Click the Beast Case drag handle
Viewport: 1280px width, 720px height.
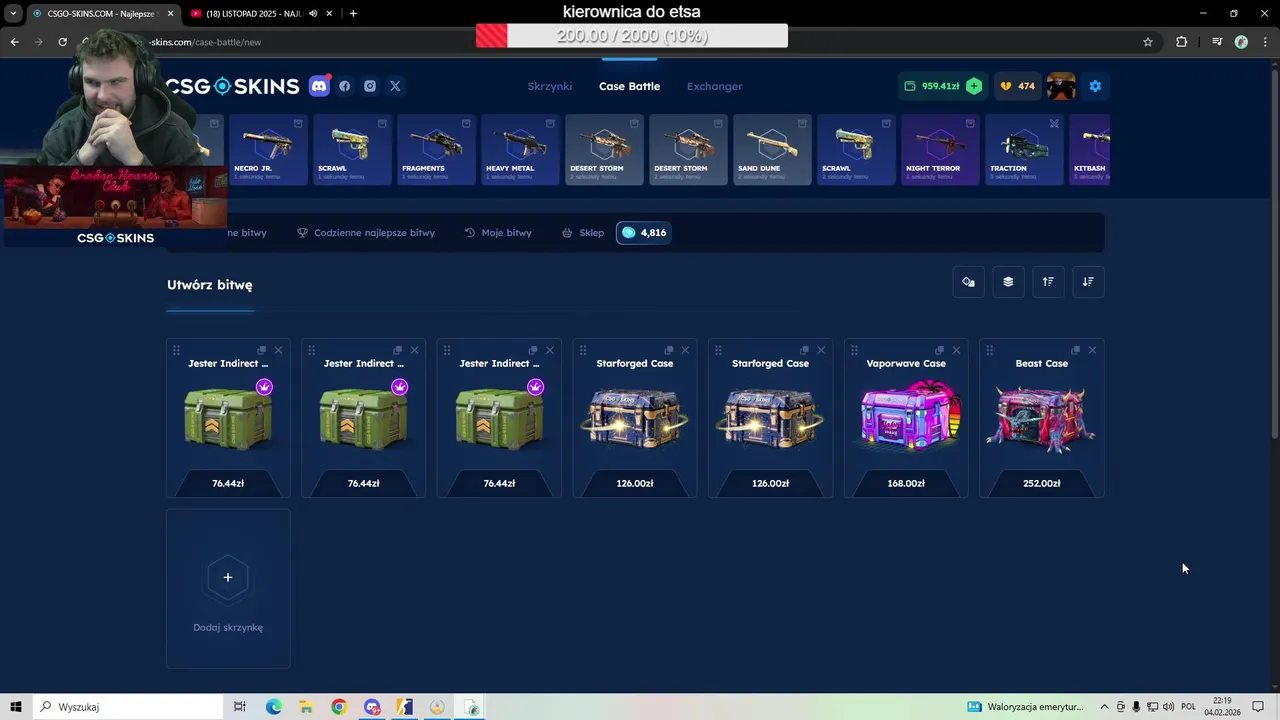(x=989, y=350)
